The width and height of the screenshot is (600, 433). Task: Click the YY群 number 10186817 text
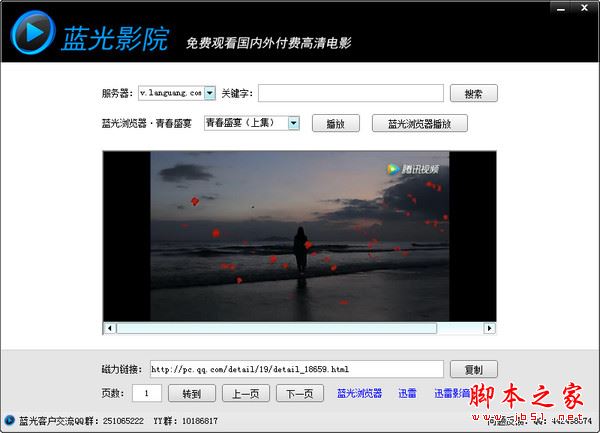pyautogui.click(x=200, y=421)
